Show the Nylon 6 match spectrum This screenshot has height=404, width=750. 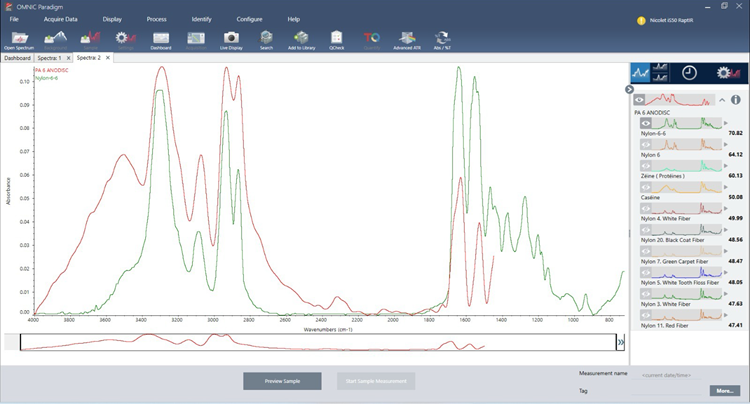pos(646,144)
